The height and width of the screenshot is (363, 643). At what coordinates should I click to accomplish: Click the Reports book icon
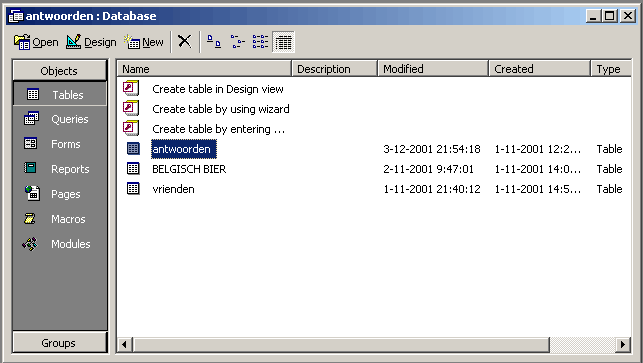tap(30, 168)
